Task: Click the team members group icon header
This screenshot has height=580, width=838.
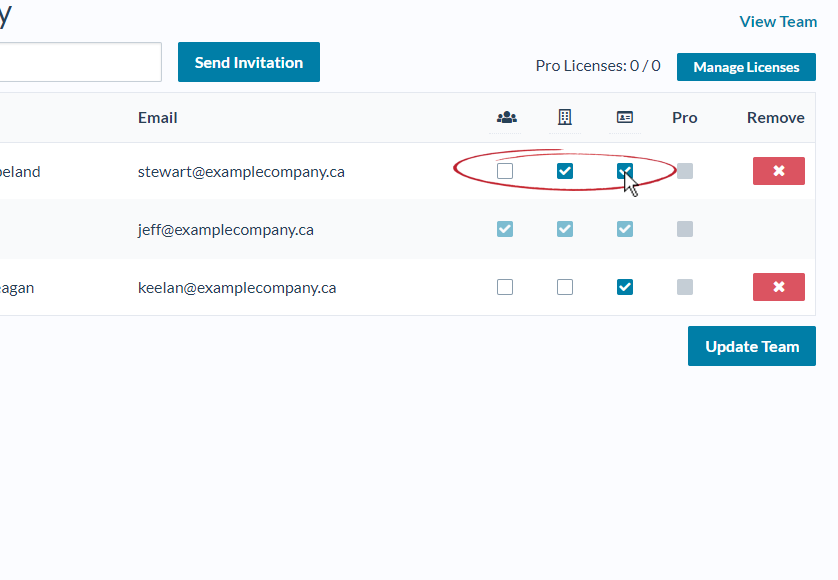Action: click(506, 117)
